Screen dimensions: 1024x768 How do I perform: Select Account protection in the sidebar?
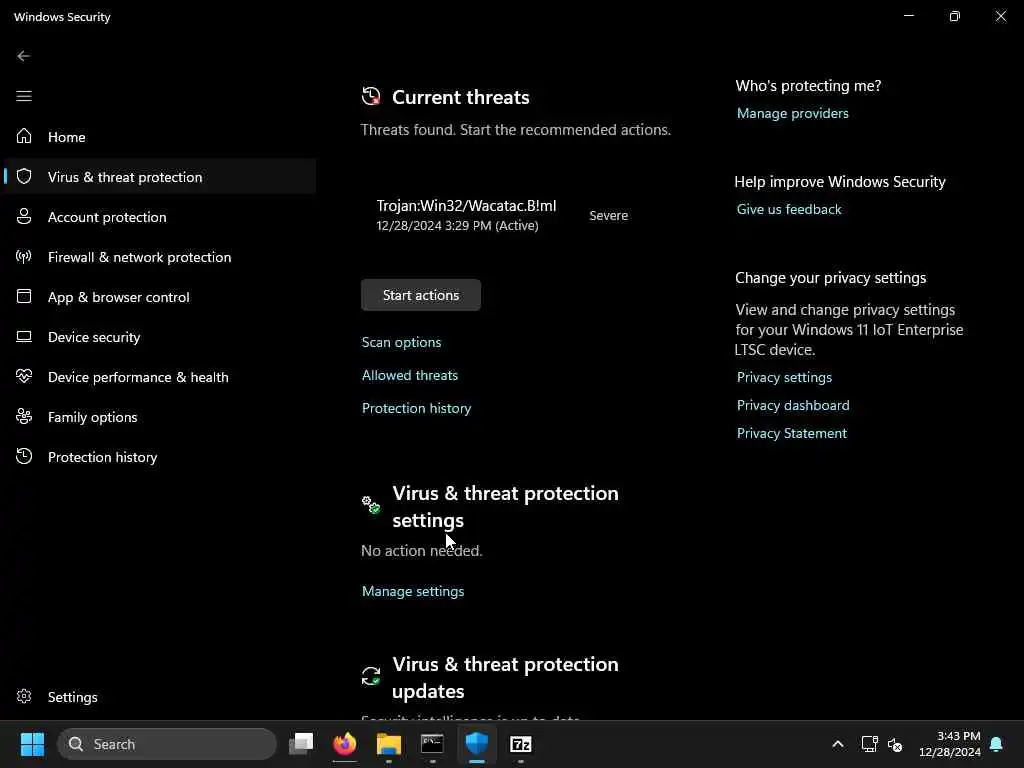click(159, 217)
